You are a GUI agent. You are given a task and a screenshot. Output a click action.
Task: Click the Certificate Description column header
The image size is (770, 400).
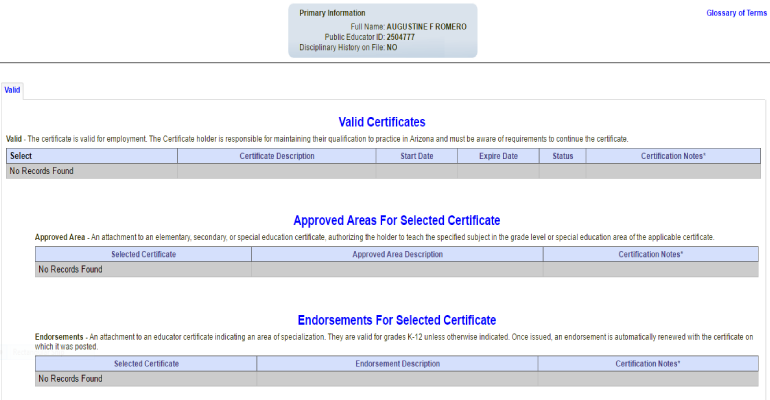pyautogui.click(x=277, y=156)
